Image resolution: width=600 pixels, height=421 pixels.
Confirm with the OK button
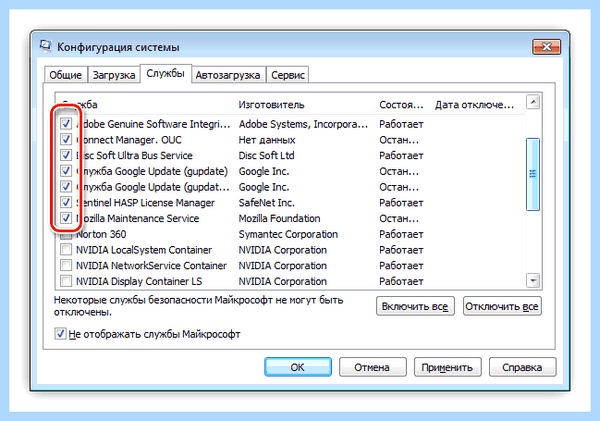(298, 367)
